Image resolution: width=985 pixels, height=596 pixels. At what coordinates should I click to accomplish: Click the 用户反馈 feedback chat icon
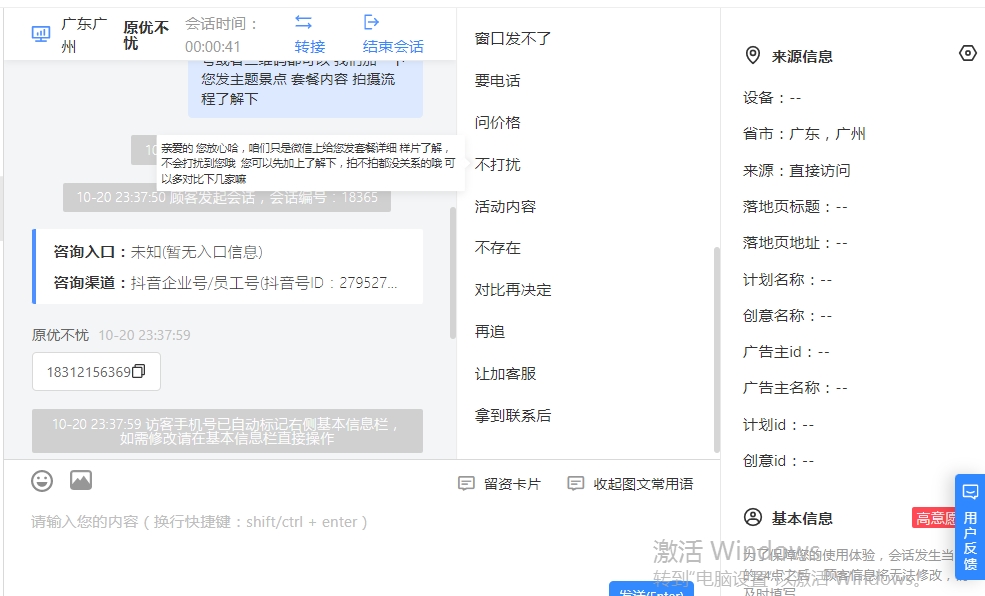(970, 492)
